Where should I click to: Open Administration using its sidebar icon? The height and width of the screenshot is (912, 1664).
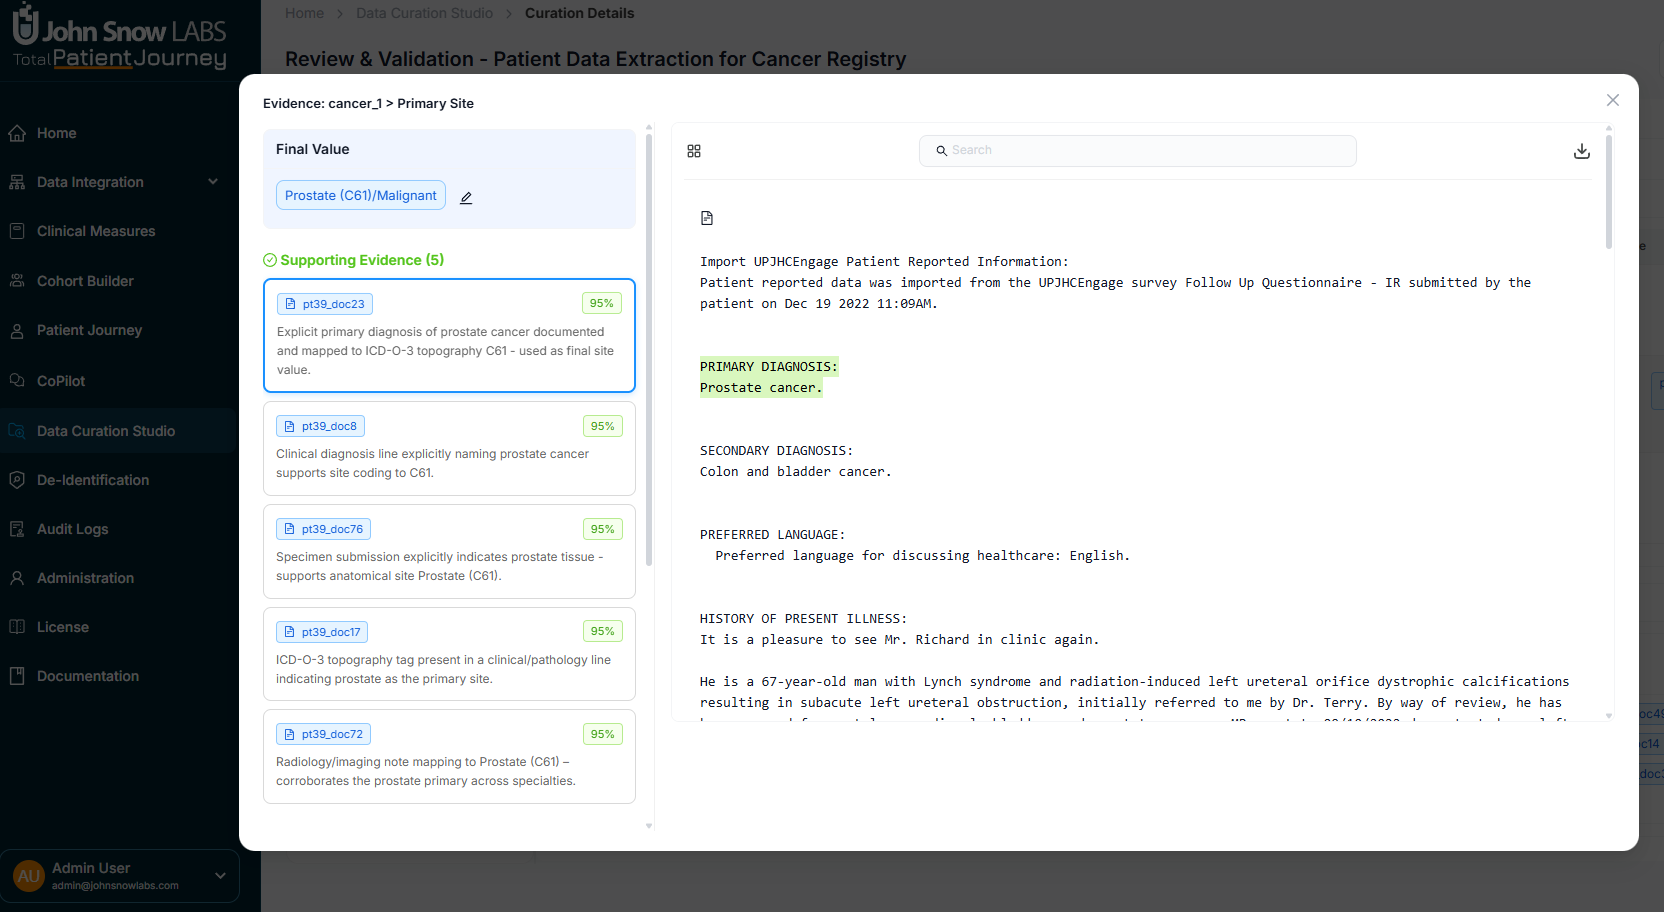pos(17,577)
